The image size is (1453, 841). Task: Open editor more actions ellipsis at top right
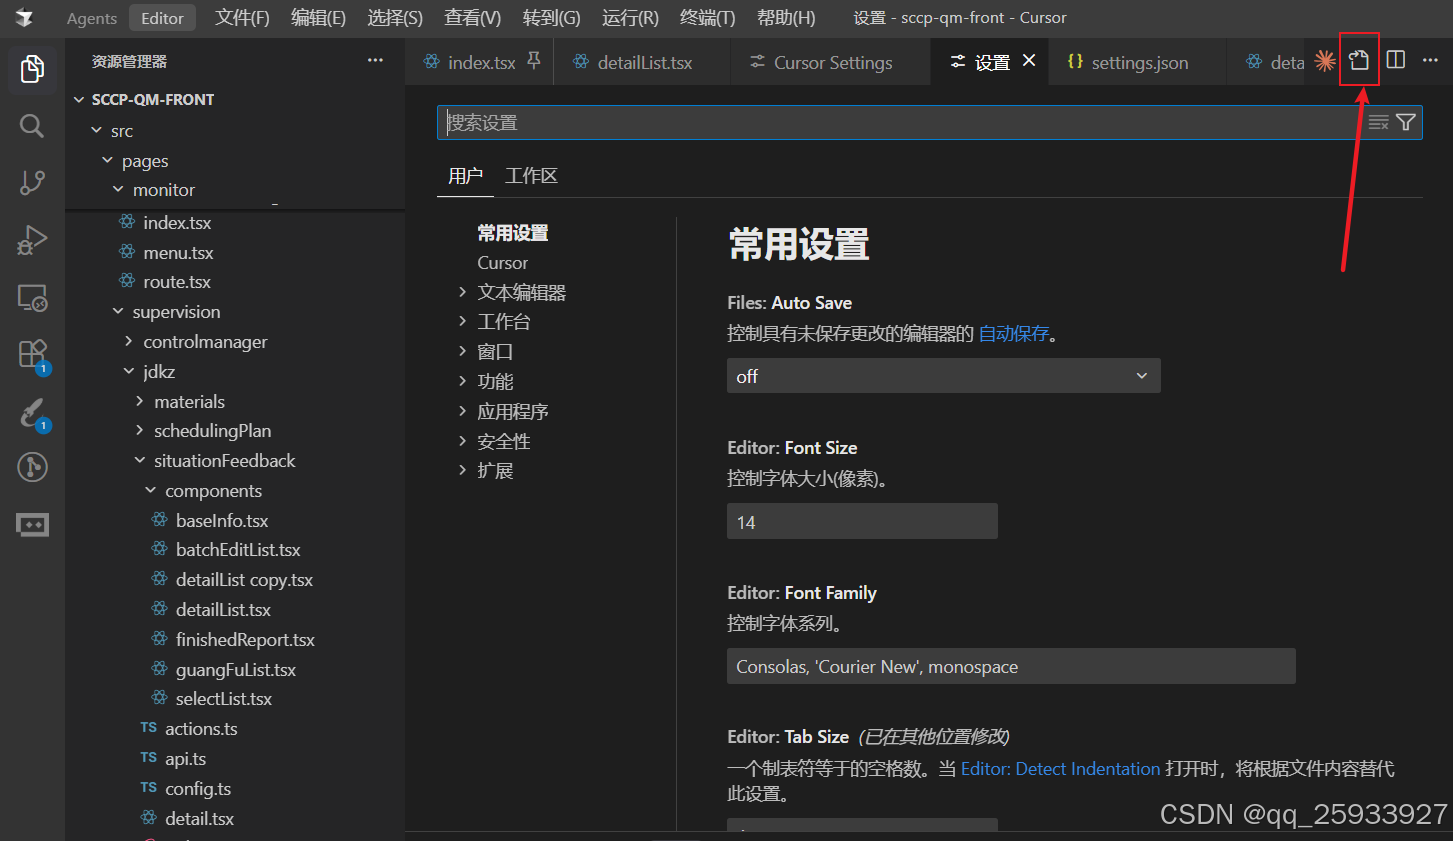click(1430, 60)
